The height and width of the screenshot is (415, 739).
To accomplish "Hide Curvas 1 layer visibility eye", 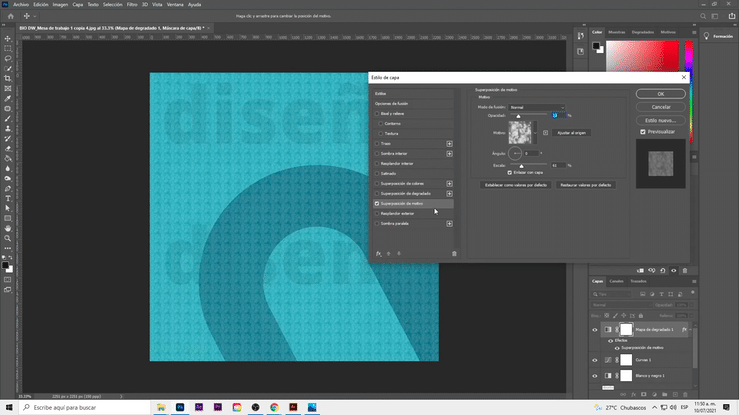I will pos(594,360).
